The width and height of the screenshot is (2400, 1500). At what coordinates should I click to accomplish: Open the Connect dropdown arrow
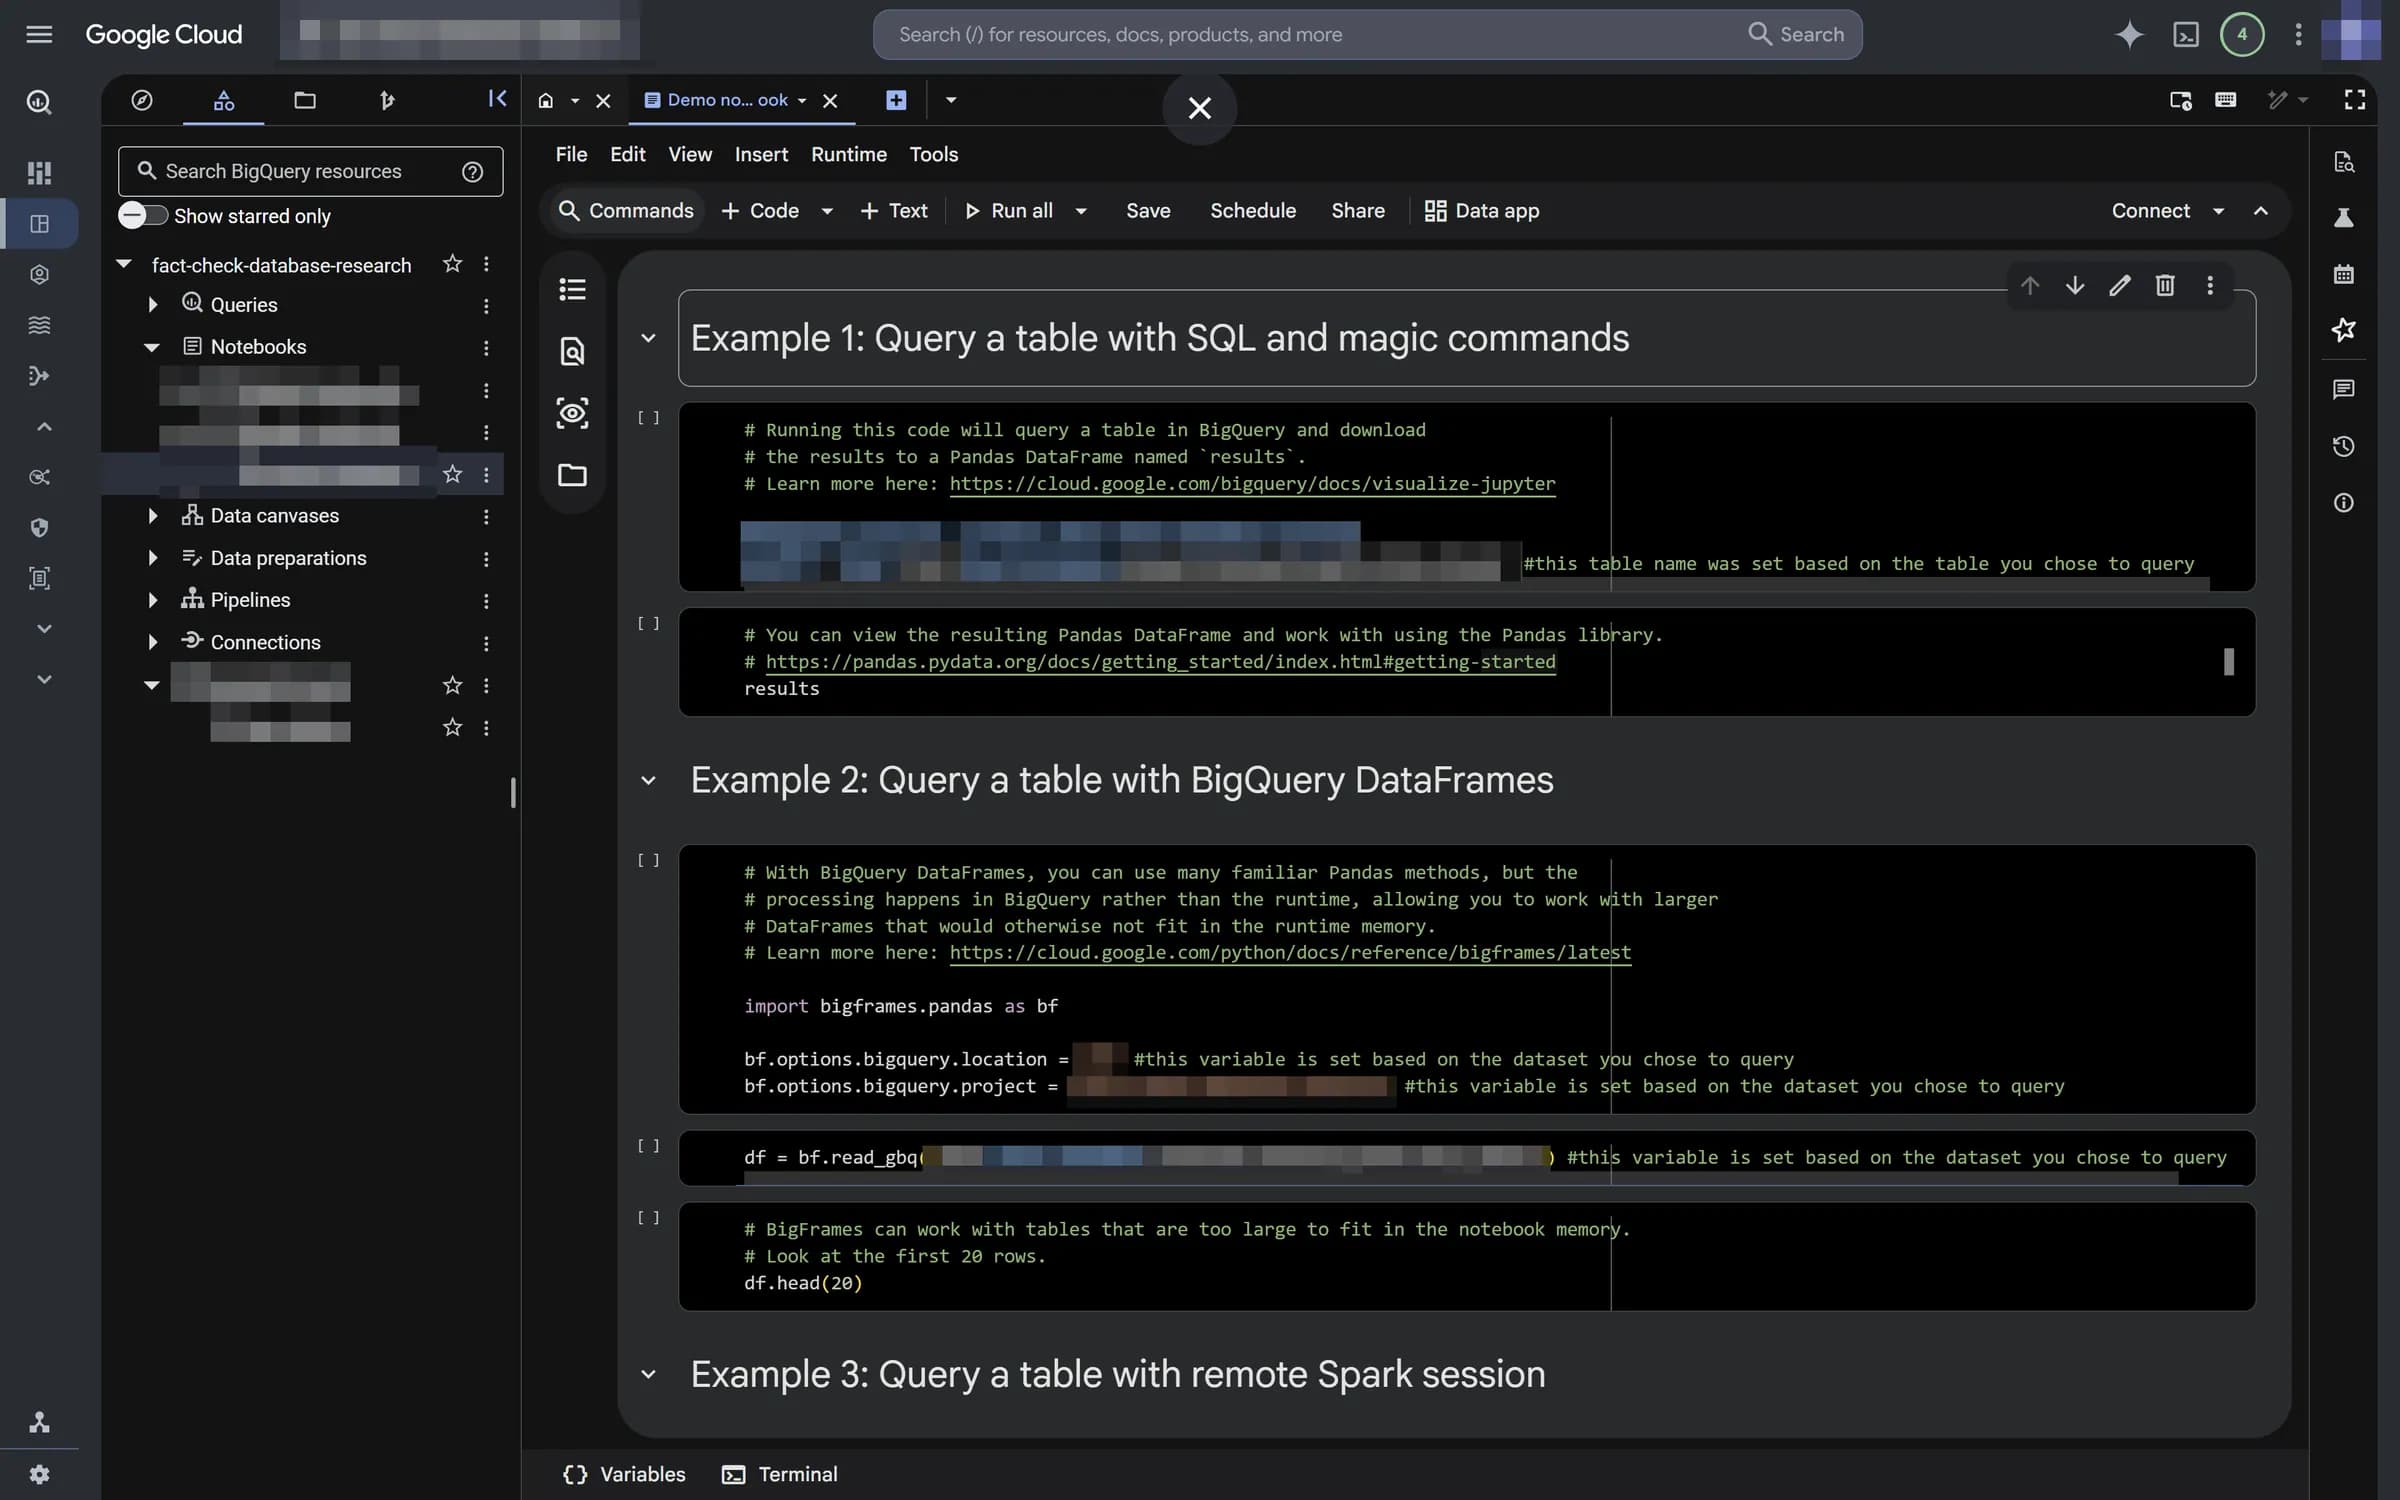pos(2218,211)
